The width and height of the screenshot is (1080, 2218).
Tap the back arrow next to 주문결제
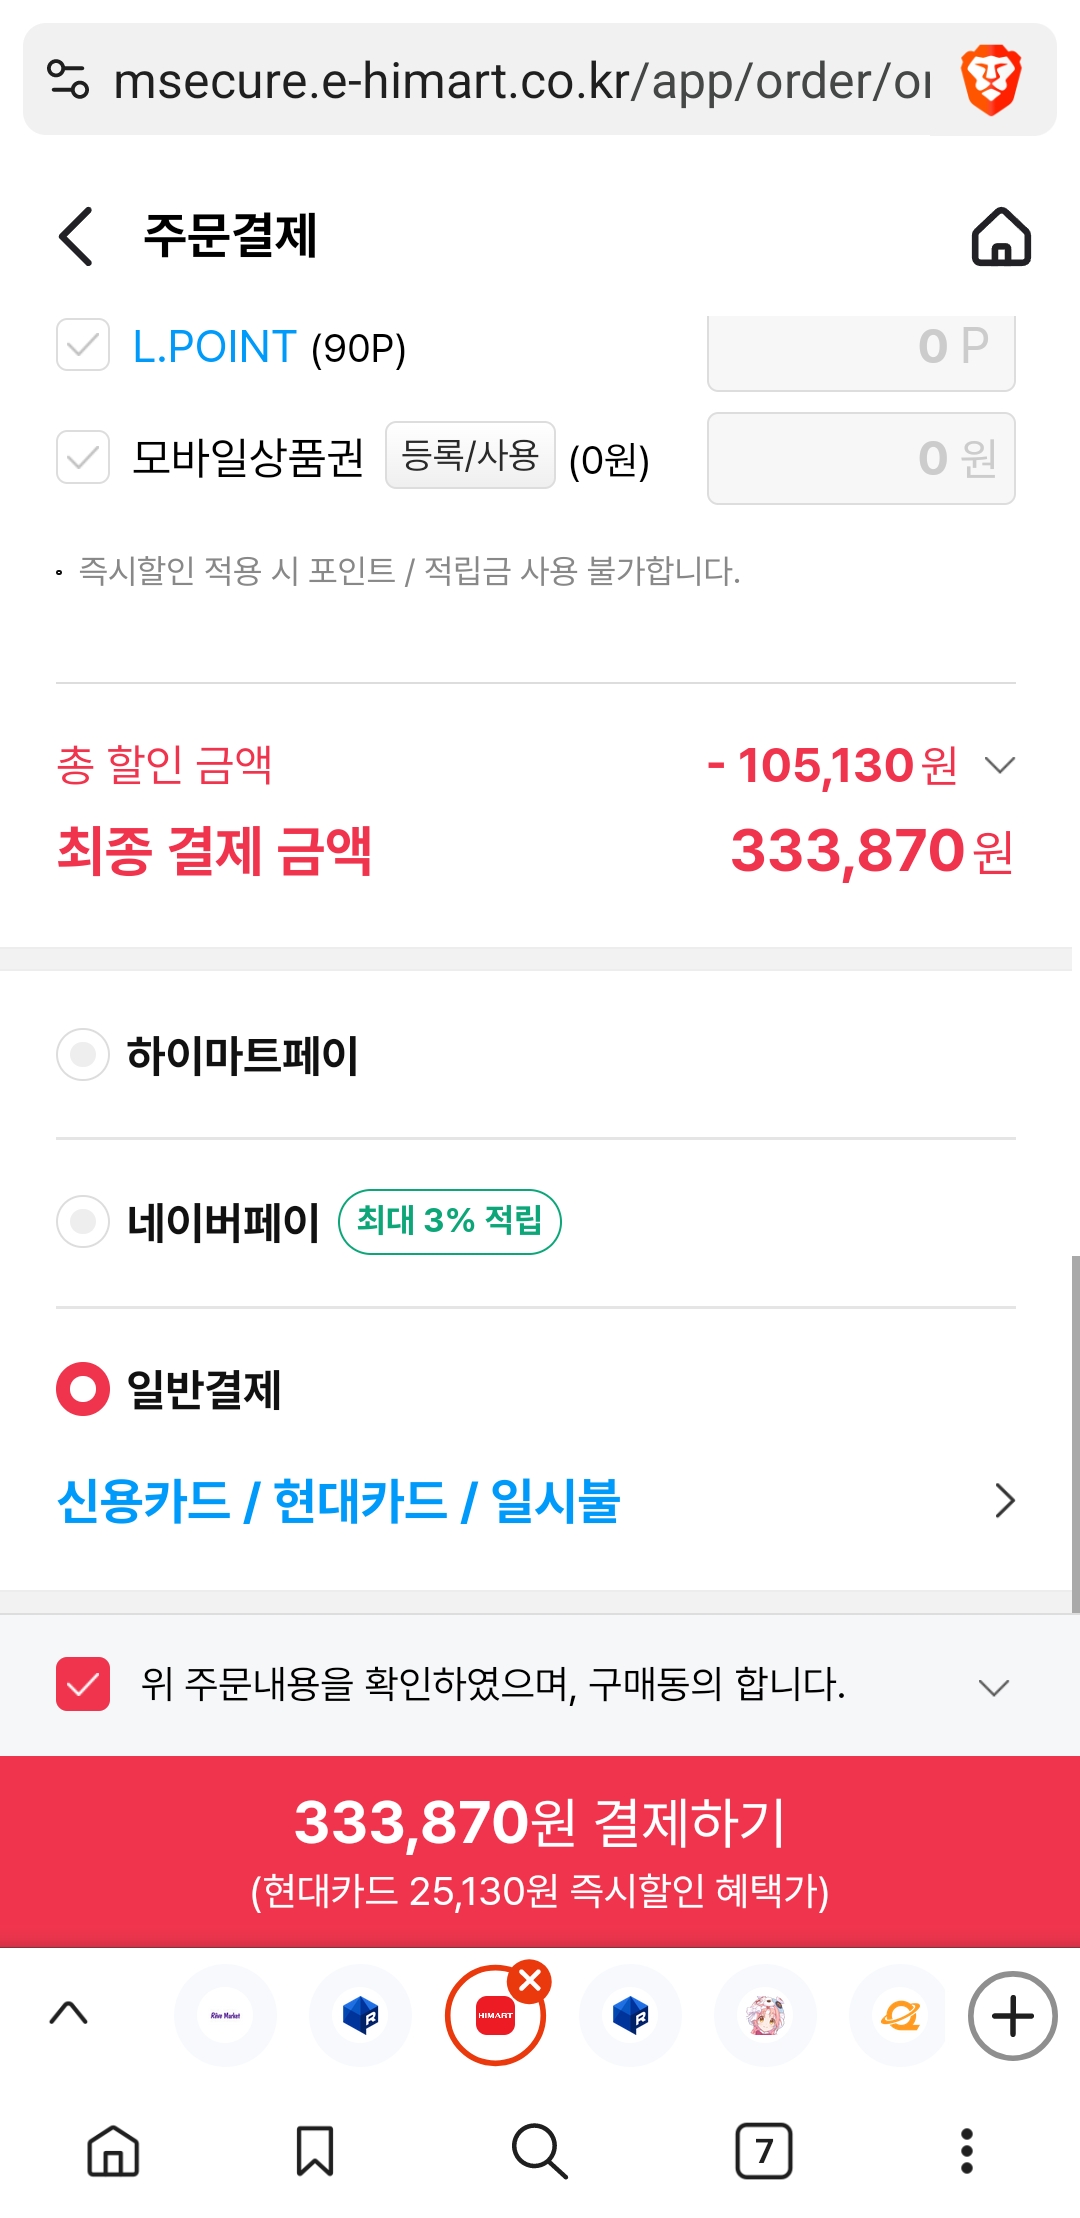click(x=76, y=237)
